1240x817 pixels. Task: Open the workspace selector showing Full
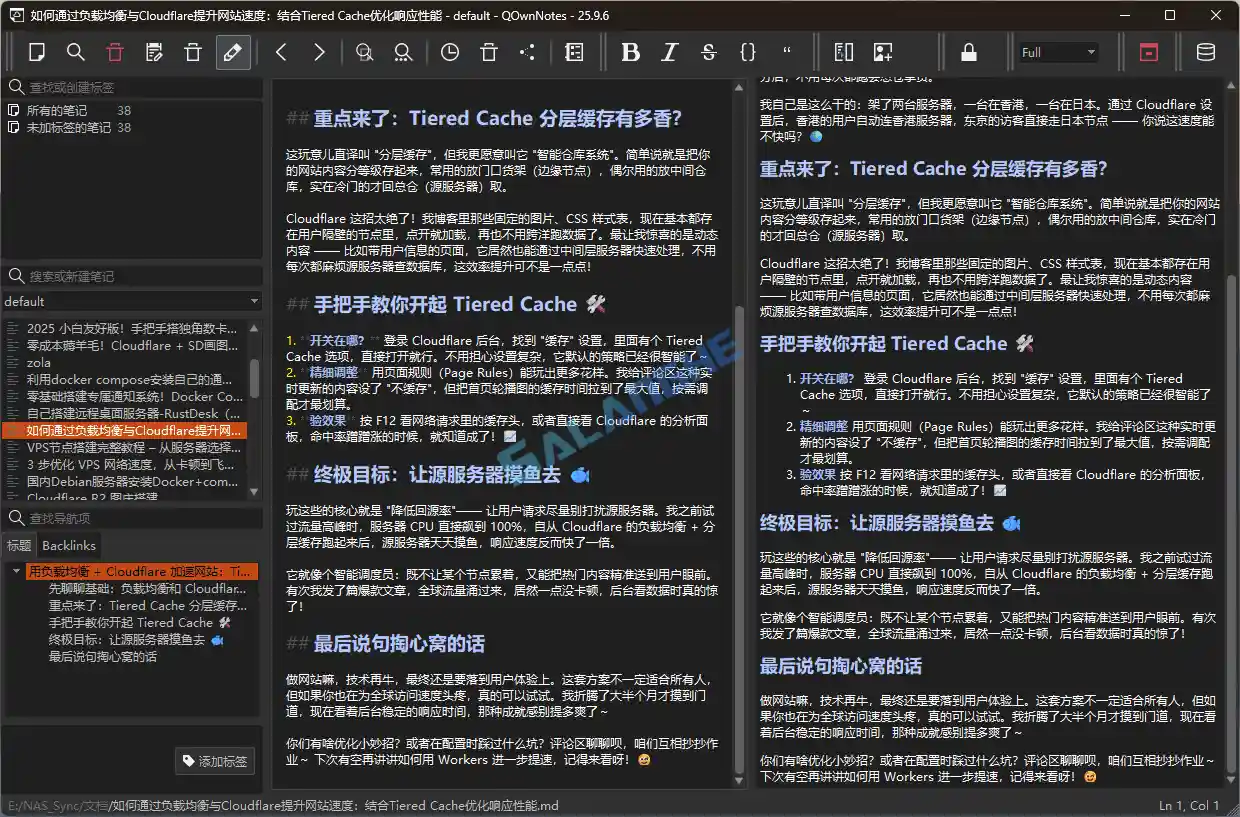(x=1058, y=51)
